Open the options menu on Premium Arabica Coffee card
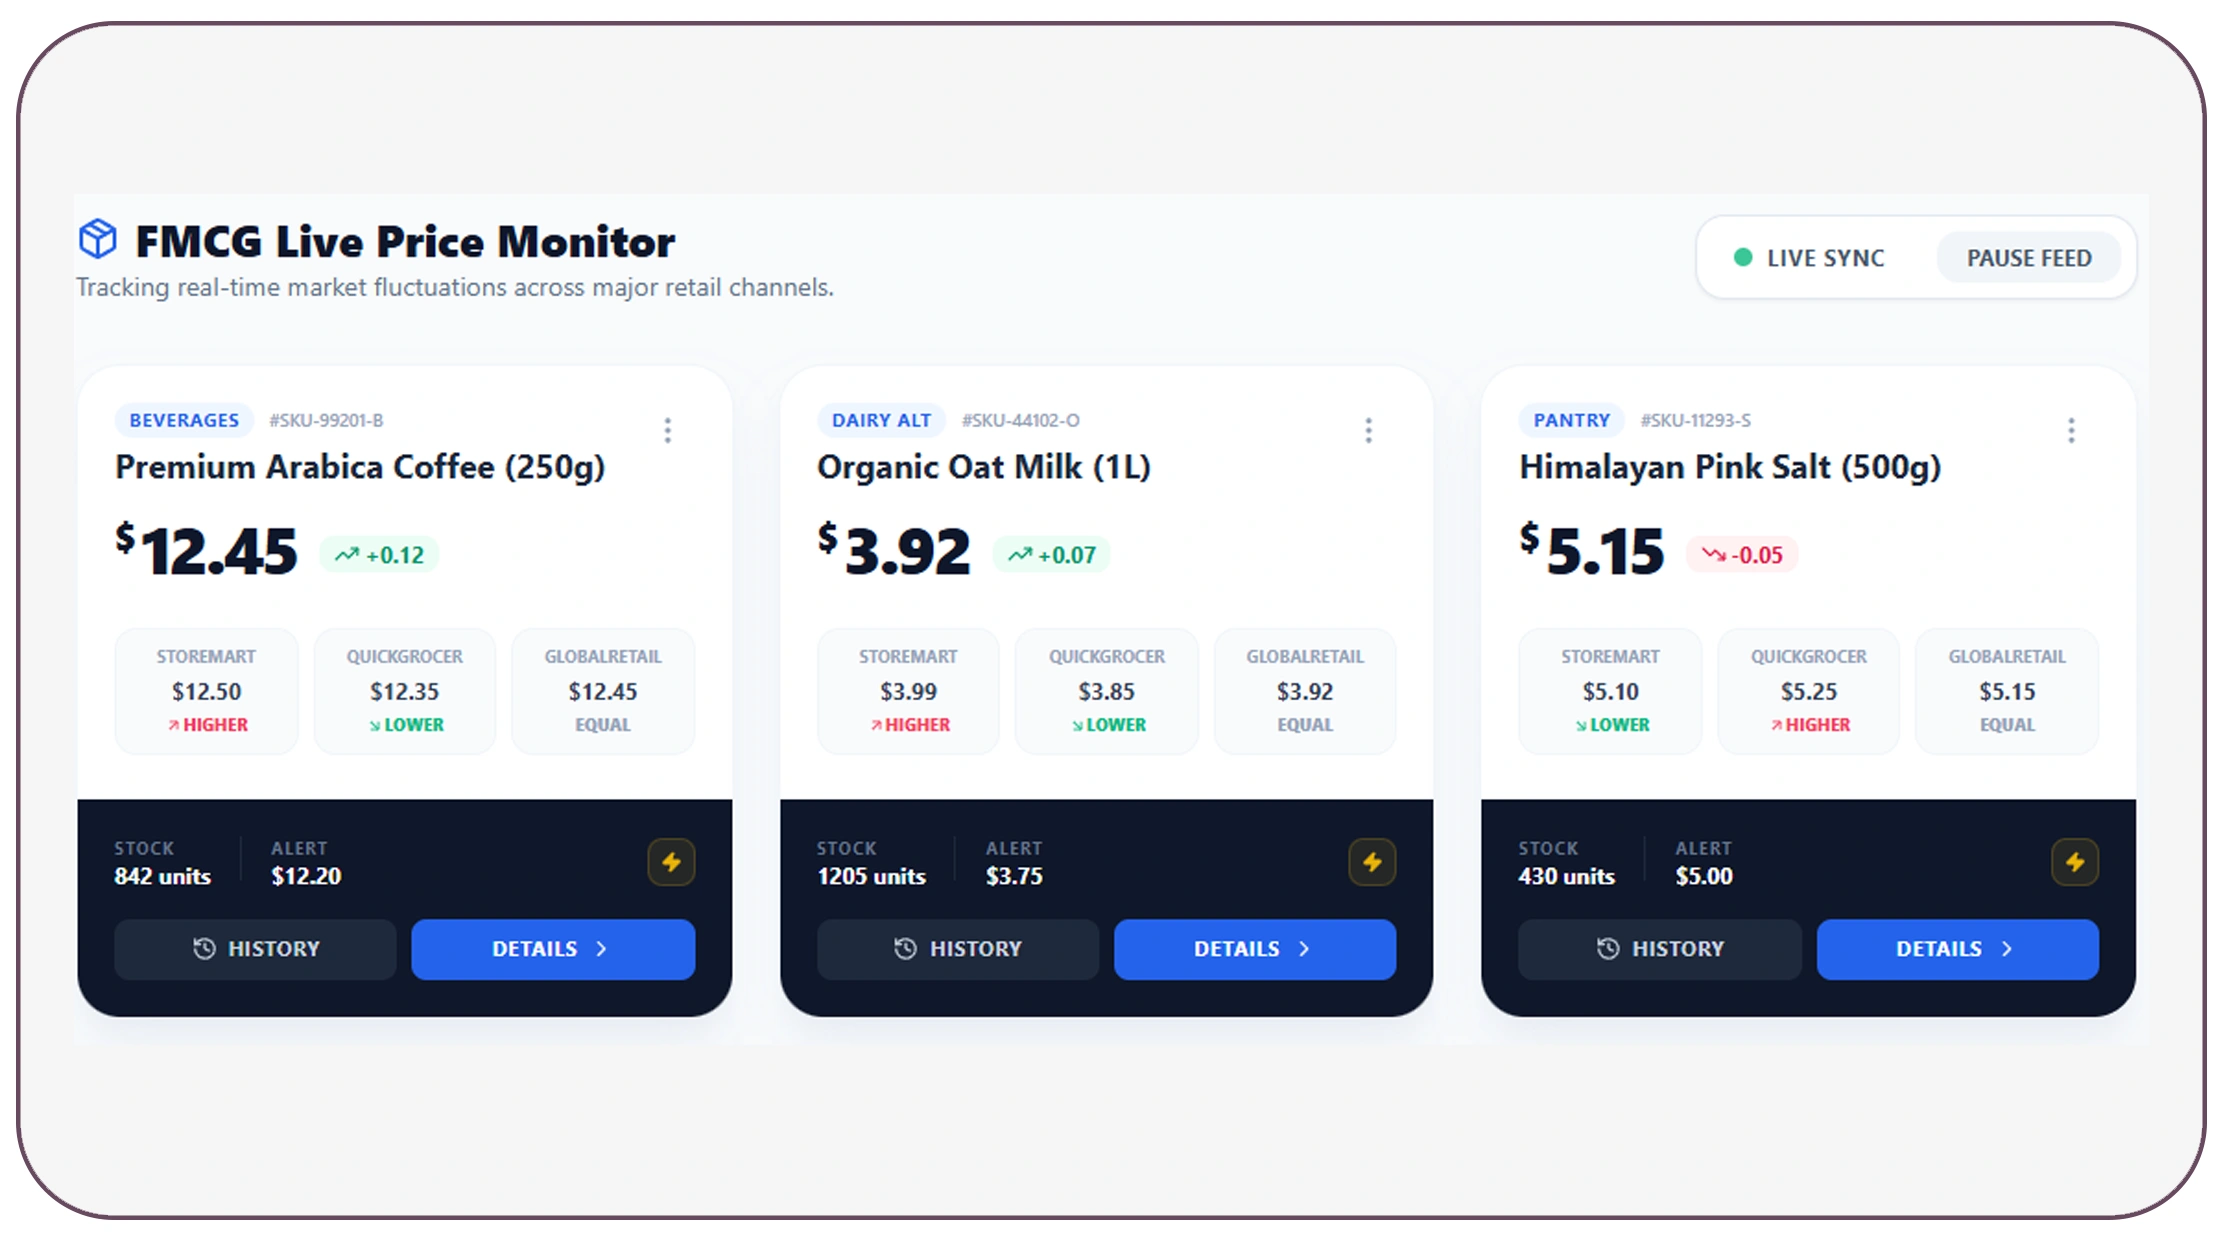This screenshot has height=1240, width=2223. [x=667, y=429]
